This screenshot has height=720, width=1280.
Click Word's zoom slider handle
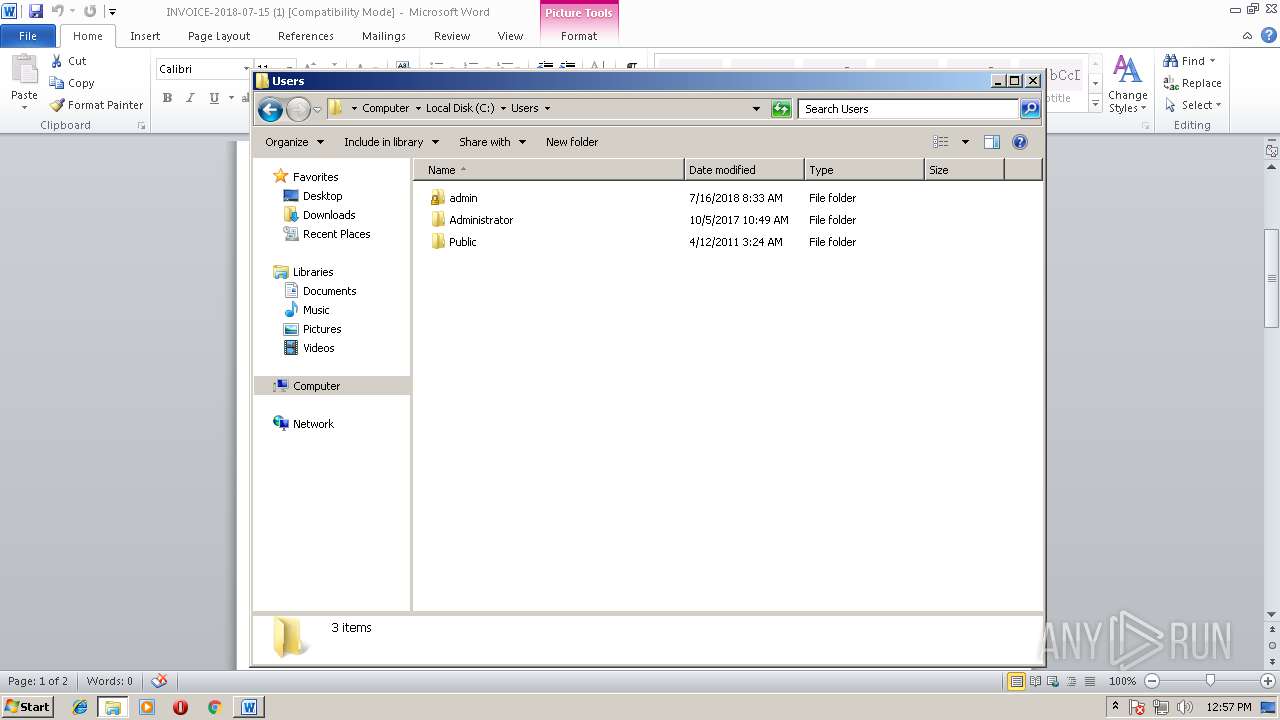tap(1210, 681)
